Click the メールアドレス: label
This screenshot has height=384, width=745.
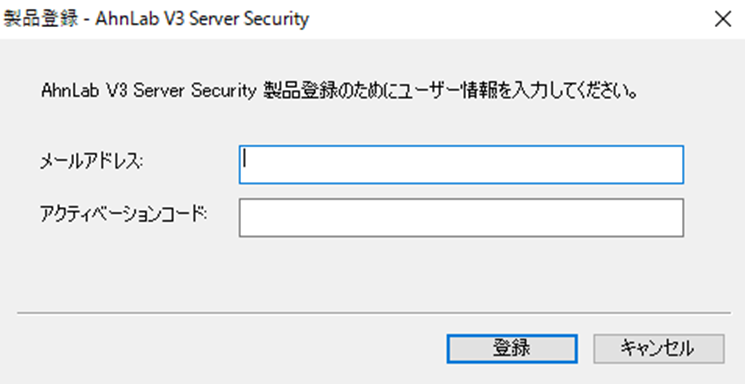click(92, 162)
